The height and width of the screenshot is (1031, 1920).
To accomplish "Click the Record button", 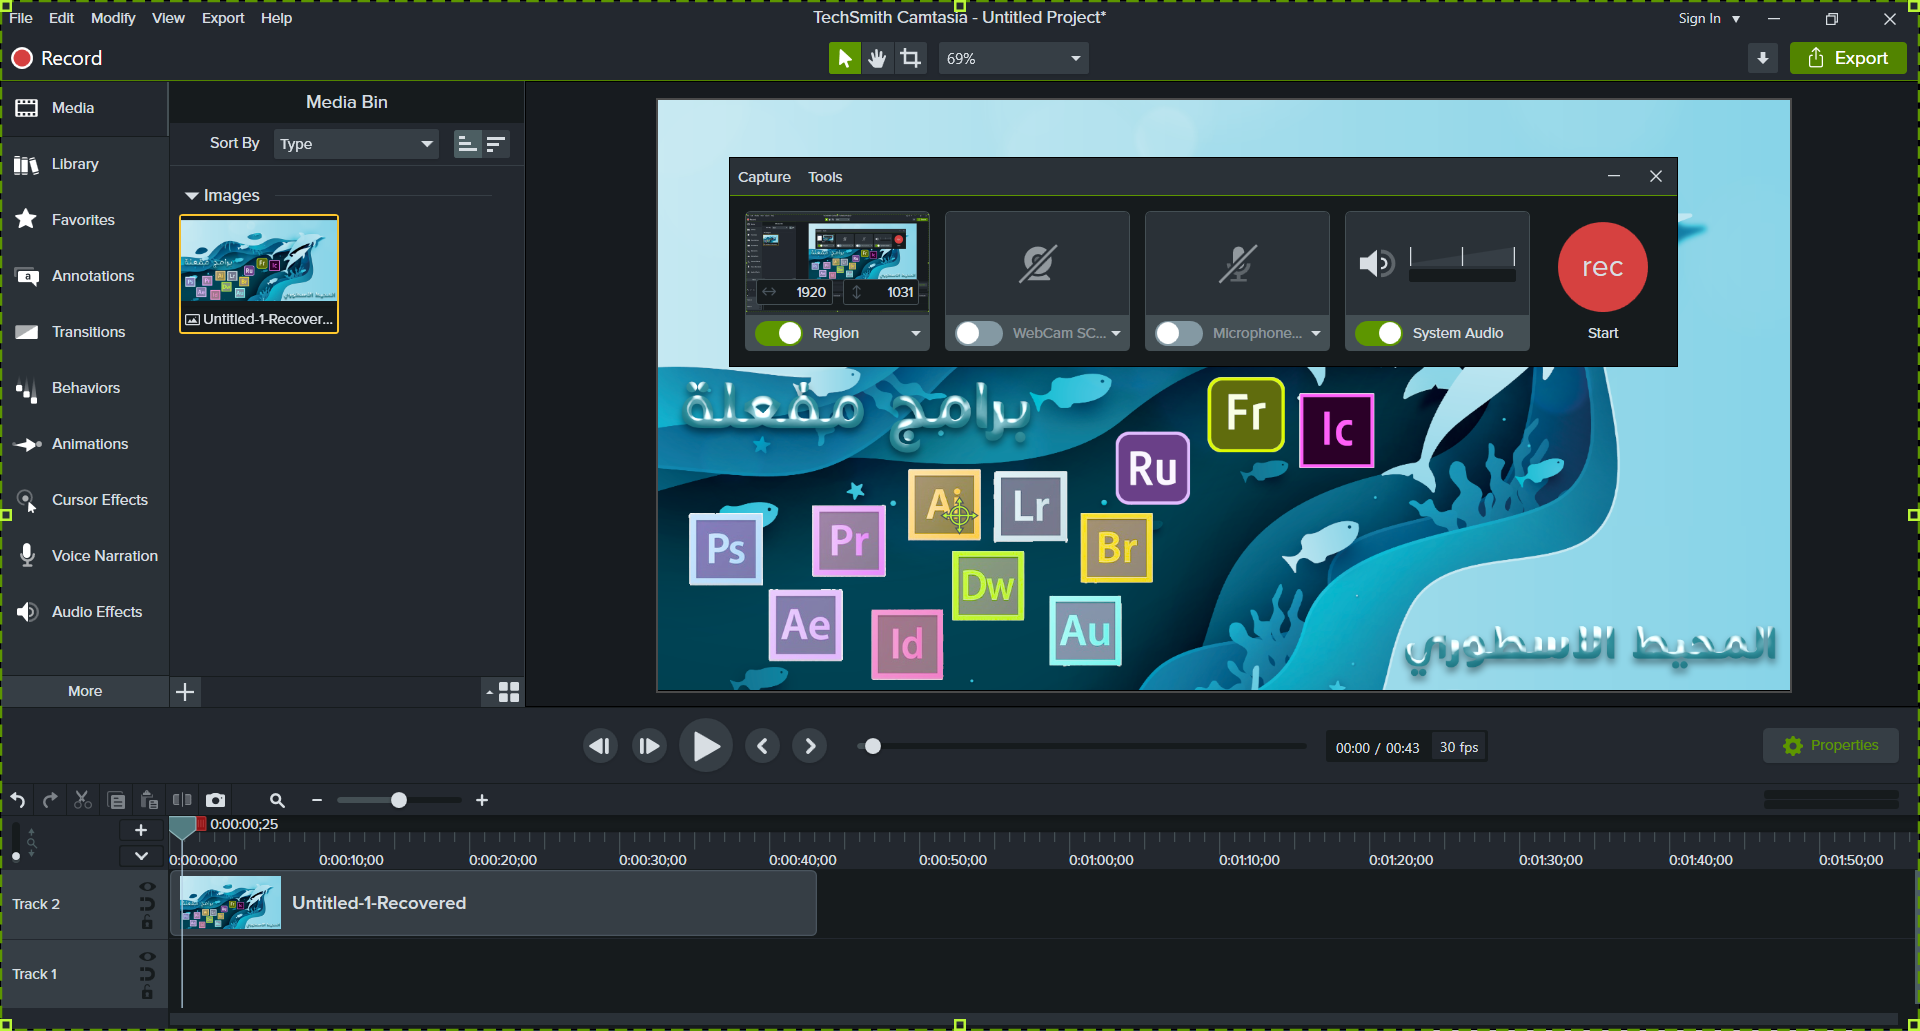I will tap(57, 58).
